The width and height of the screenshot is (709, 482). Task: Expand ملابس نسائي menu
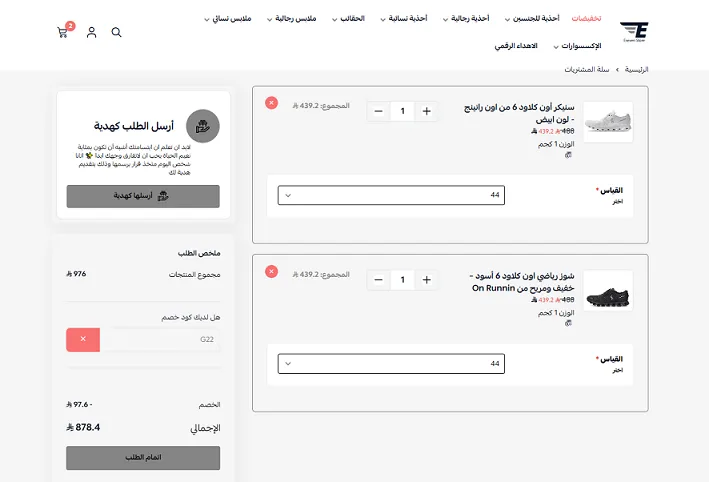click(x=227, y=19)
